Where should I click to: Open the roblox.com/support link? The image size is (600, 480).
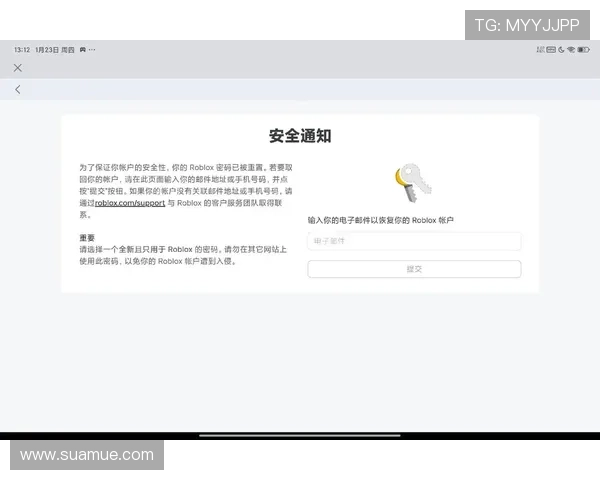pos(130,203)
